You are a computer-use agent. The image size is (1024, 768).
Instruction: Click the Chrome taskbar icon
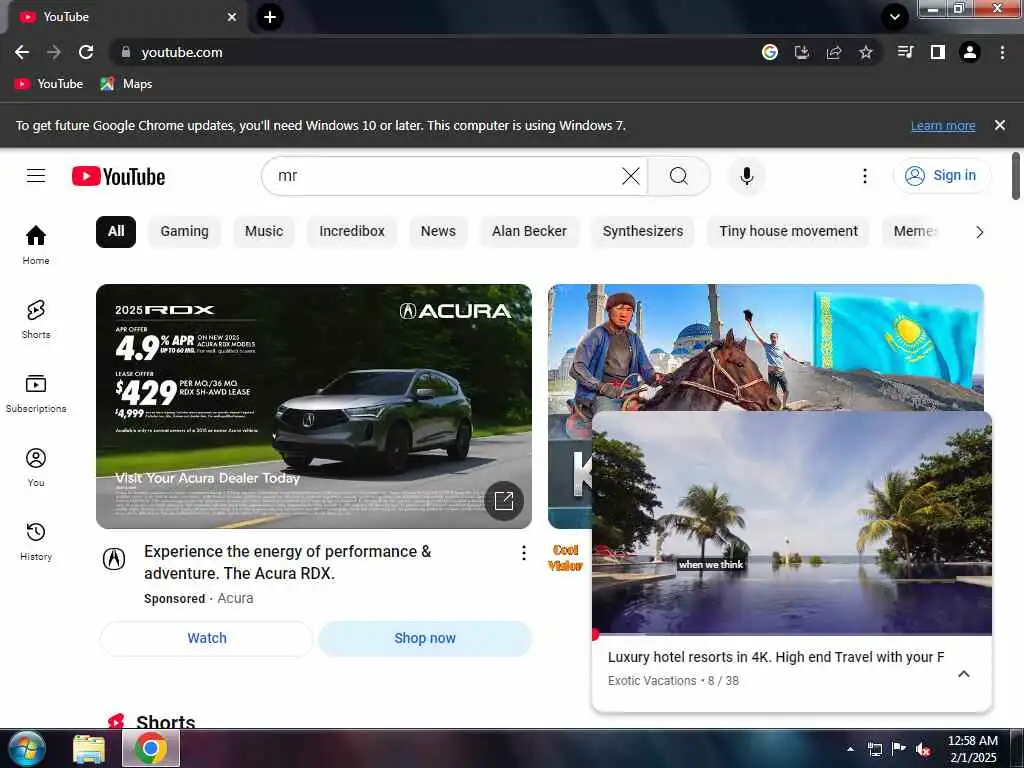[151, 748]
